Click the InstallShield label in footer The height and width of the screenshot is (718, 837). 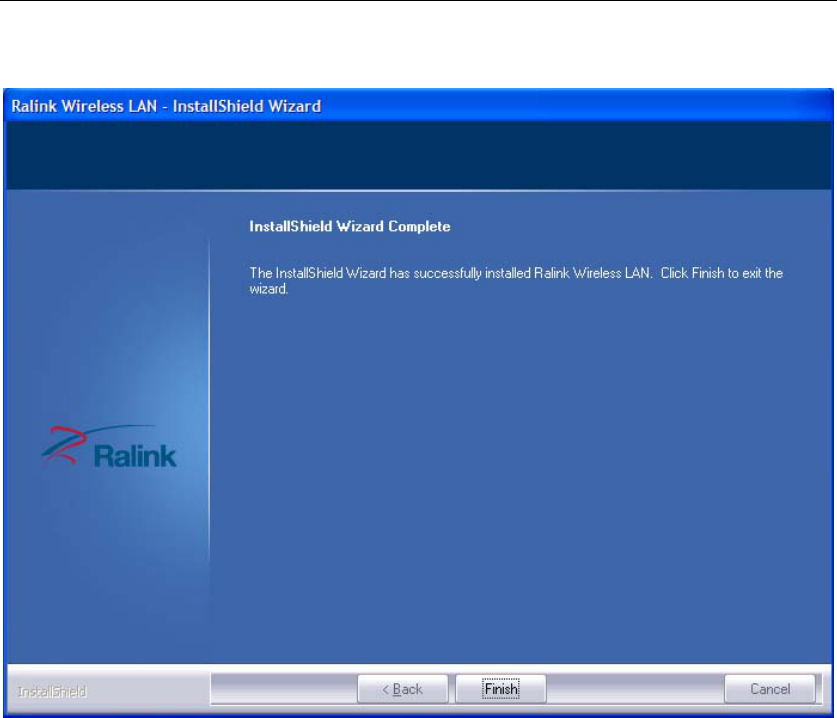(52, 692)
